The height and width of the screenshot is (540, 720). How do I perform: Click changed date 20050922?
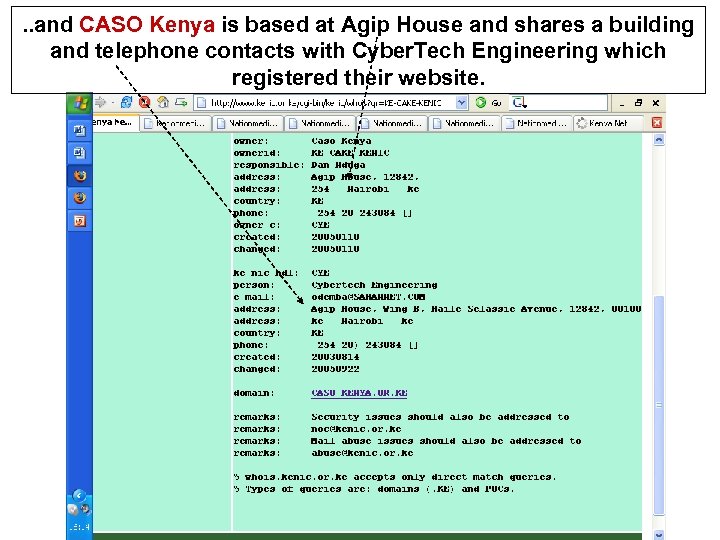(x=335, y=369)
